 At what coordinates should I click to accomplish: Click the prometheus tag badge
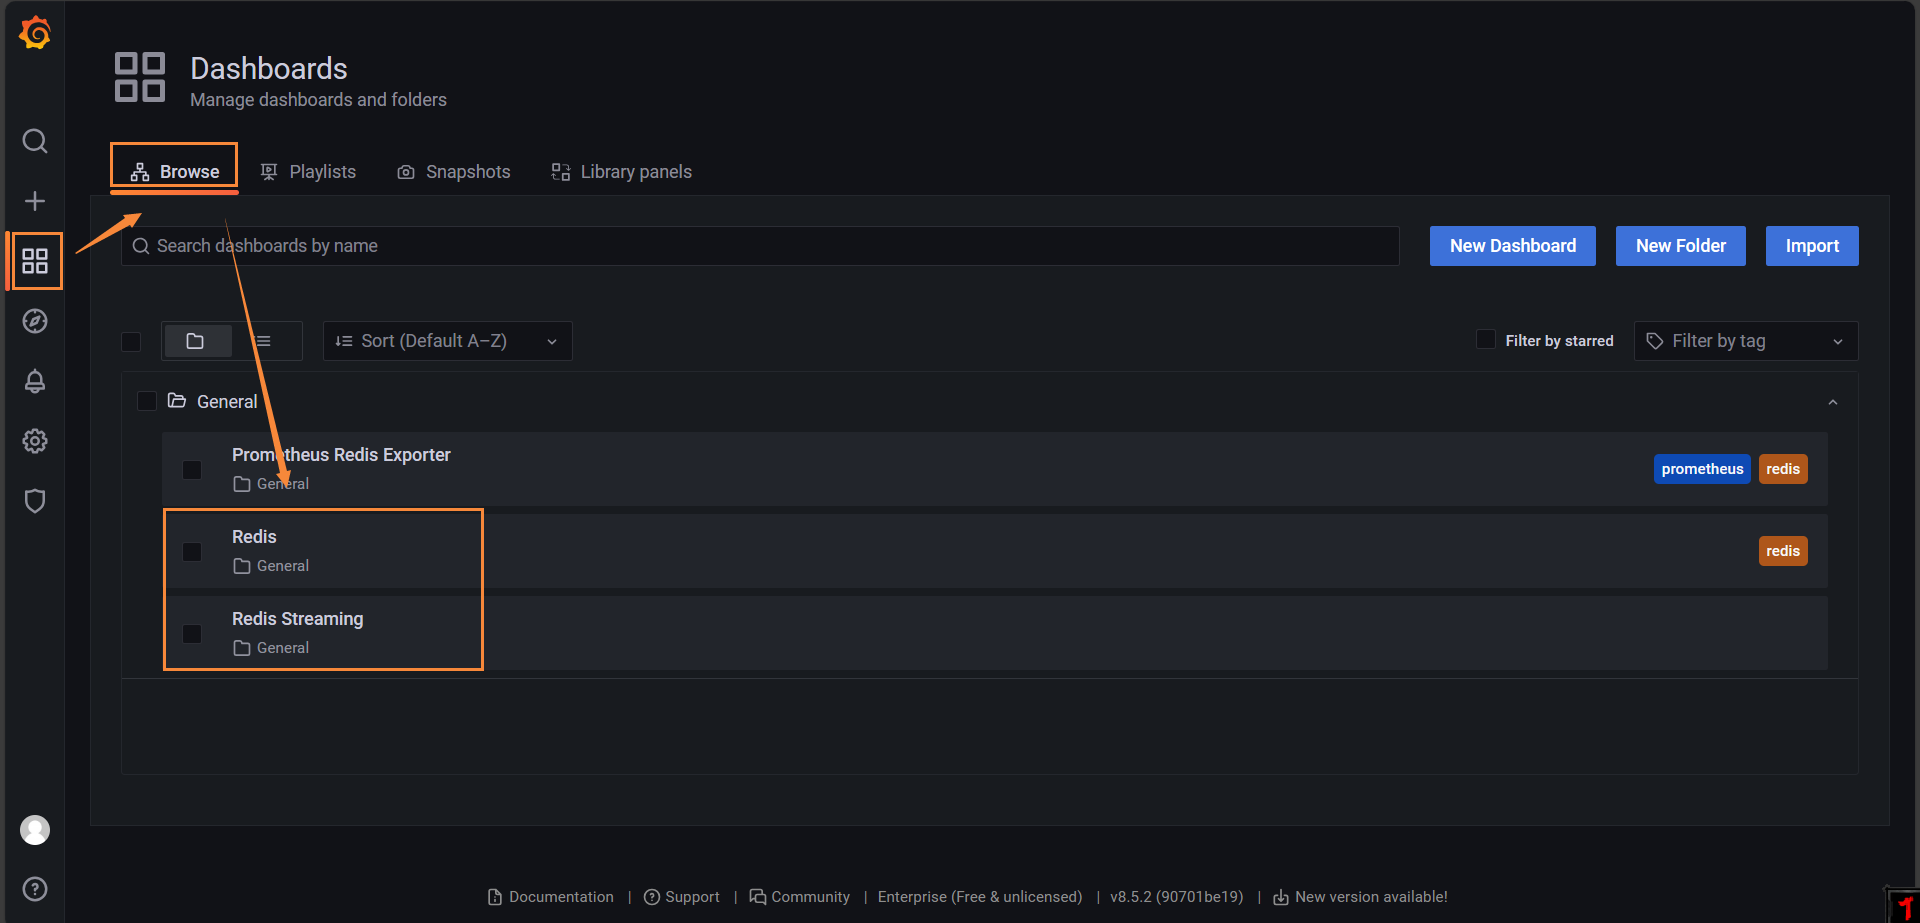[1702, 469]
